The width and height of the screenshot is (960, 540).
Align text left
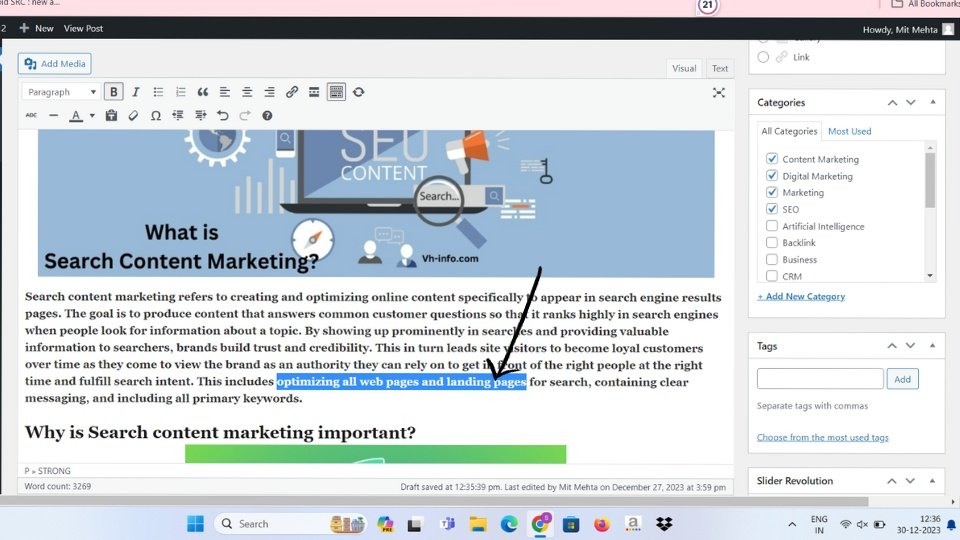tap(225, 92)
